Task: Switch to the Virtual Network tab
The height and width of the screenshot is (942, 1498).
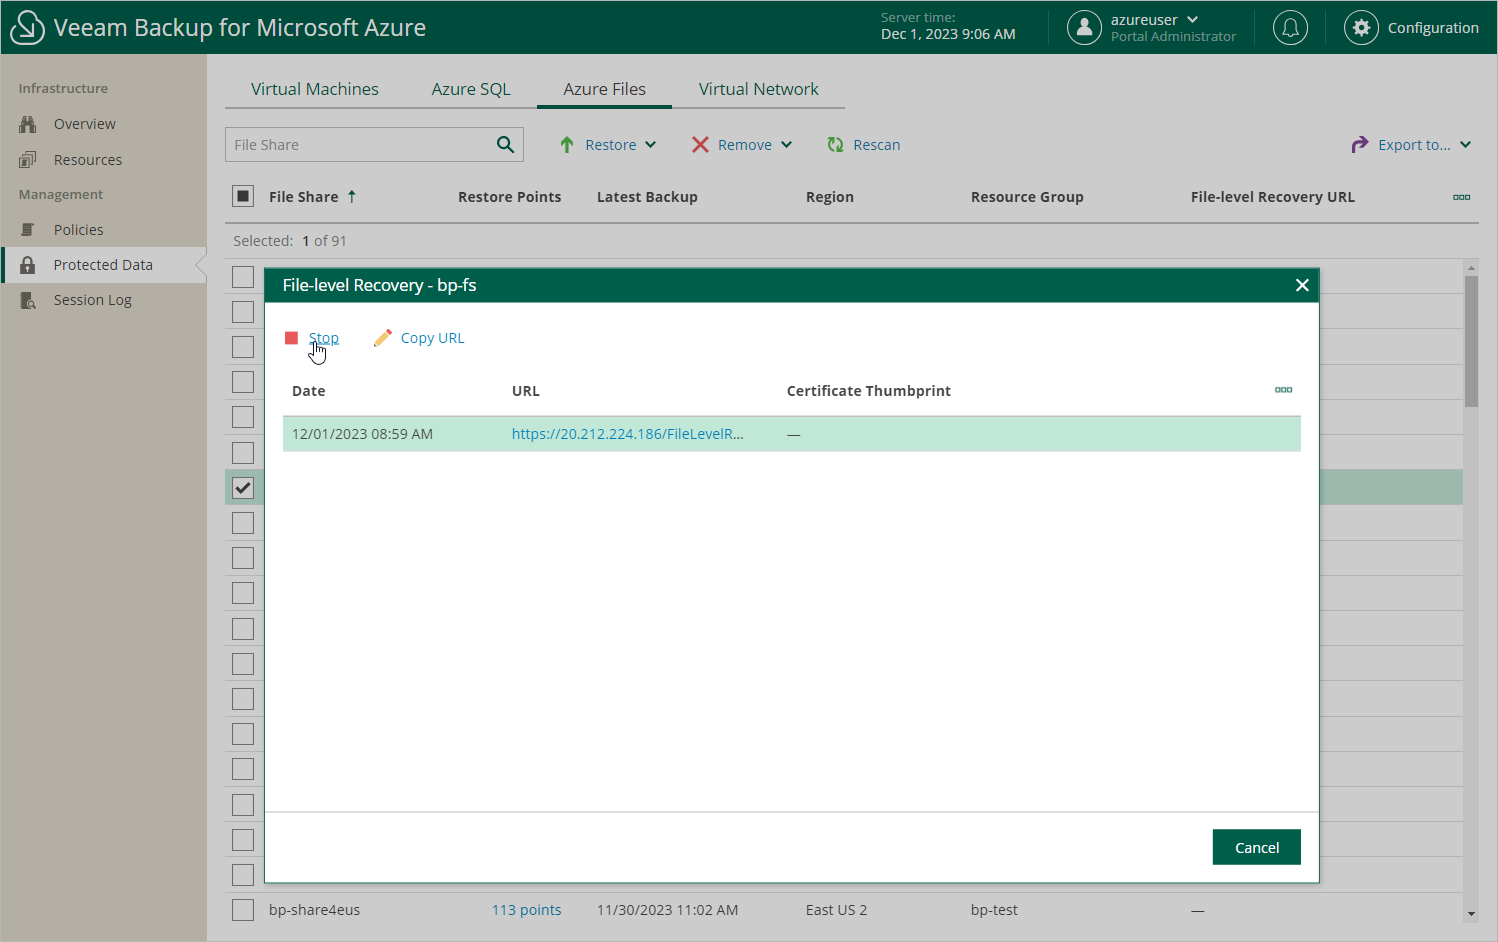Action: 759,89
